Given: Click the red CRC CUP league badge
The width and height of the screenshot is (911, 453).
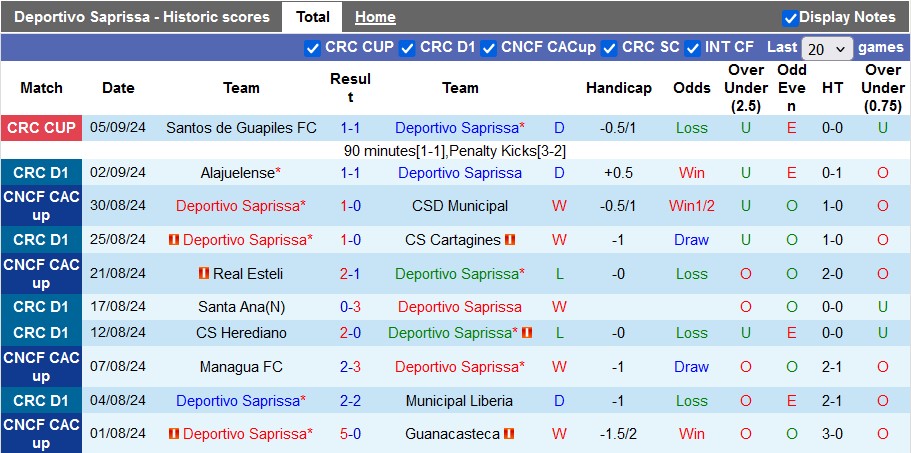Looking at the screenshot, I should tap(41, 128).
